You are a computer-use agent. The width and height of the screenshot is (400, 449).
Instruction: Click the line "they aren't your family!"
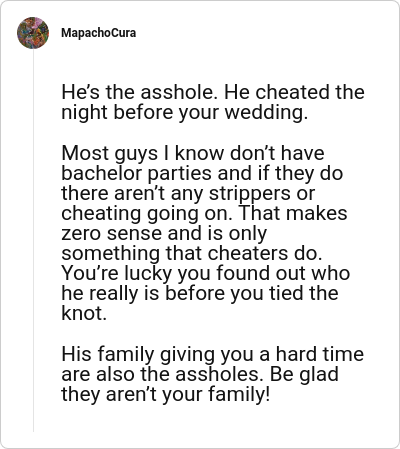[165, 394]
